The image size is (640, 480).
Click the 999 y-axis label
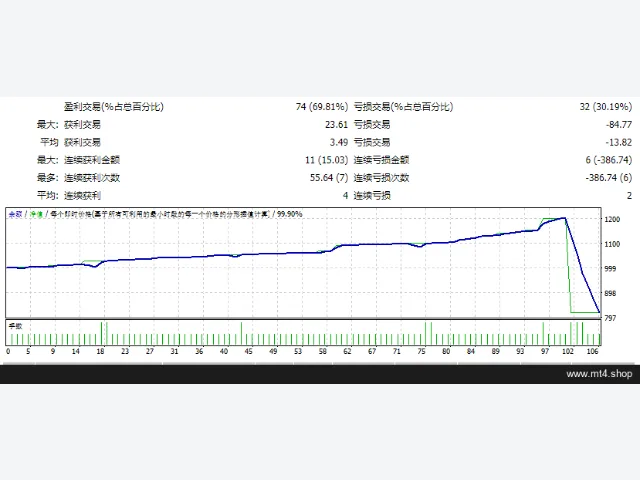(x=610, y=269)
